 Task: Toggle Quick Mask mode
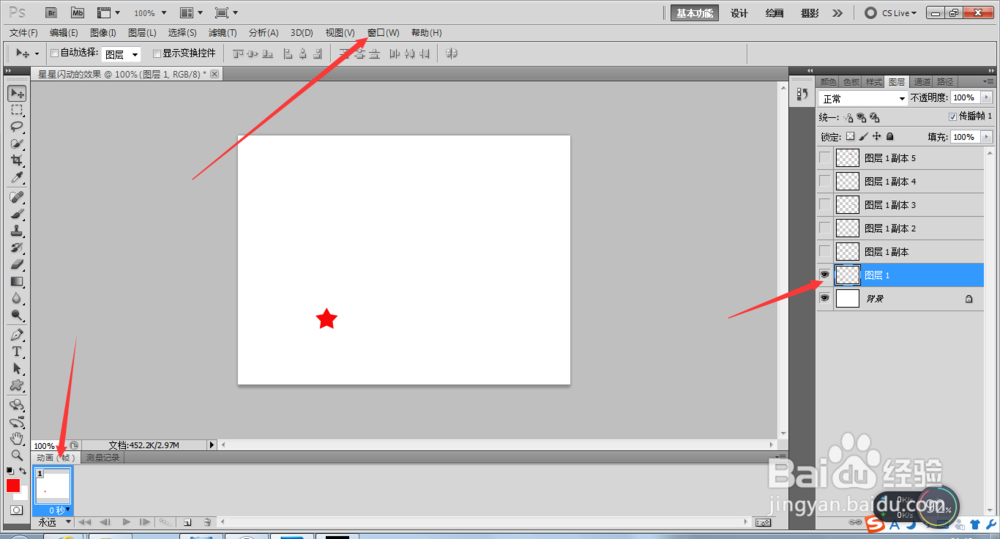point(16,510)
